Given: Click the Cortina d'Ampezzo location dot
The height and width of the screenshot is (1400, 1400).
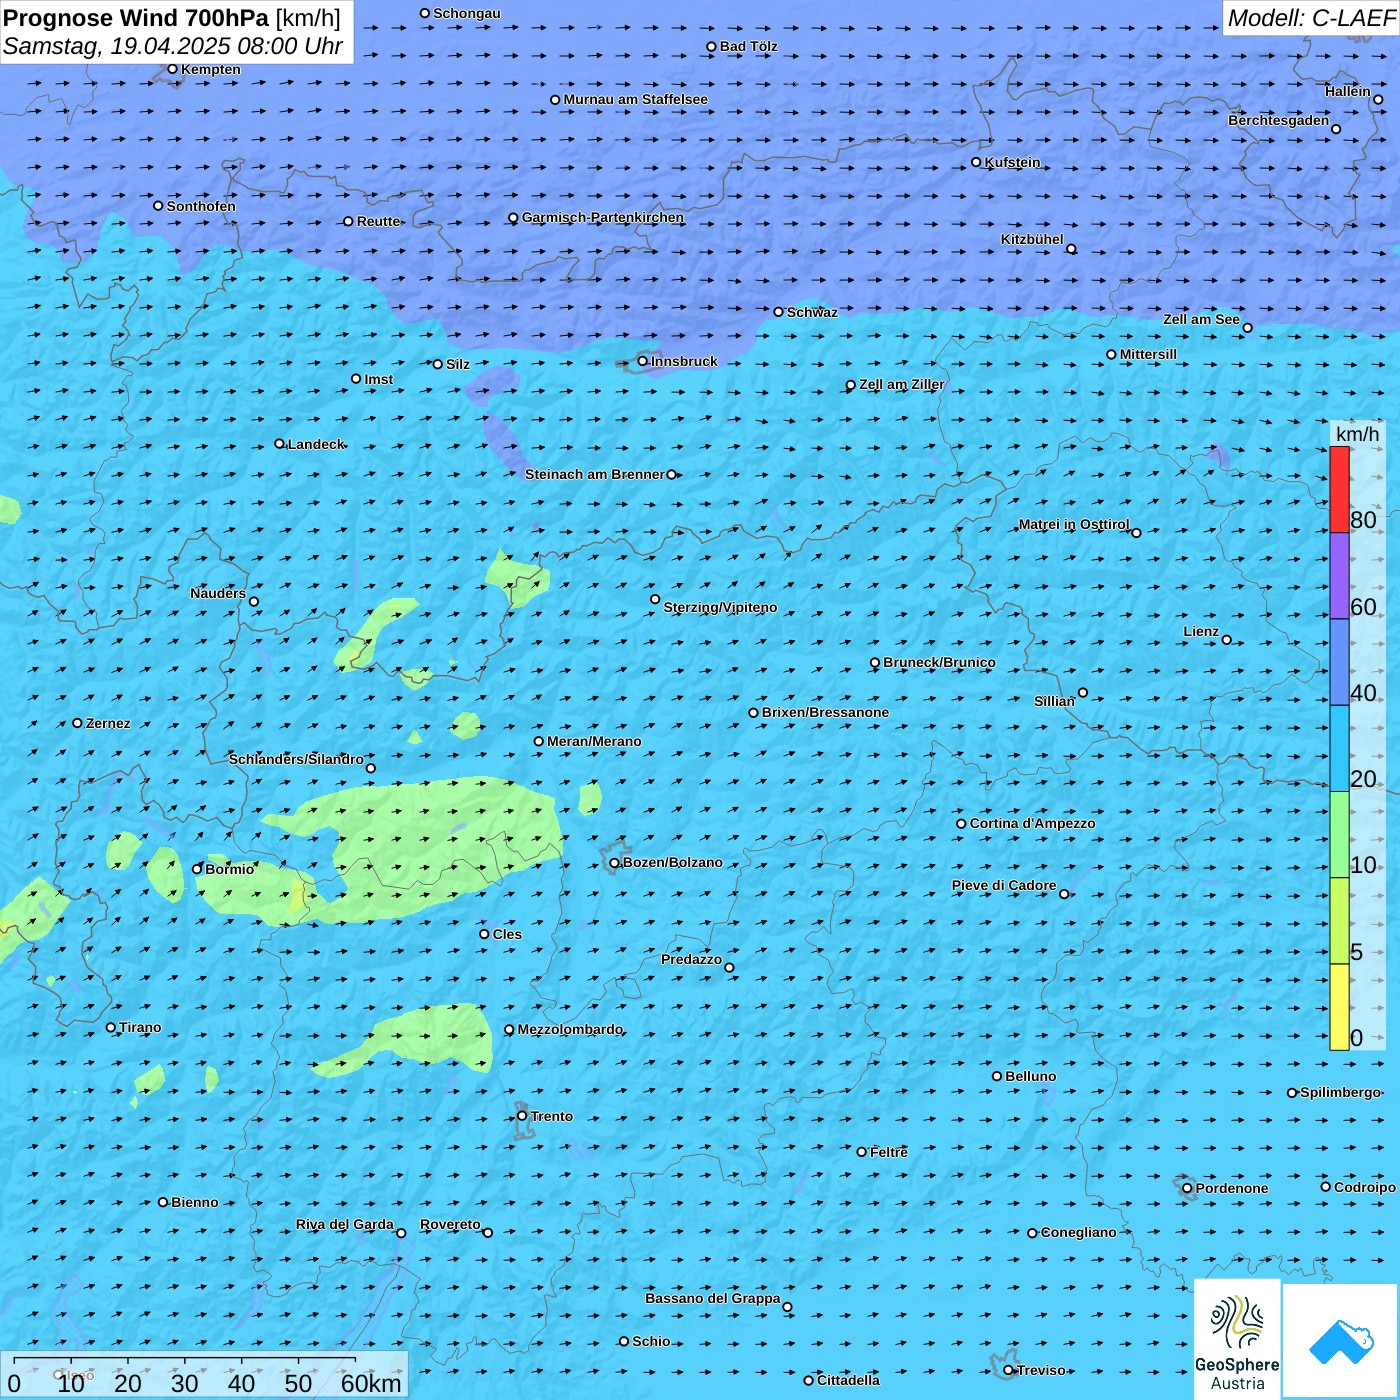Looking at the screenshot, I should 962,824.
